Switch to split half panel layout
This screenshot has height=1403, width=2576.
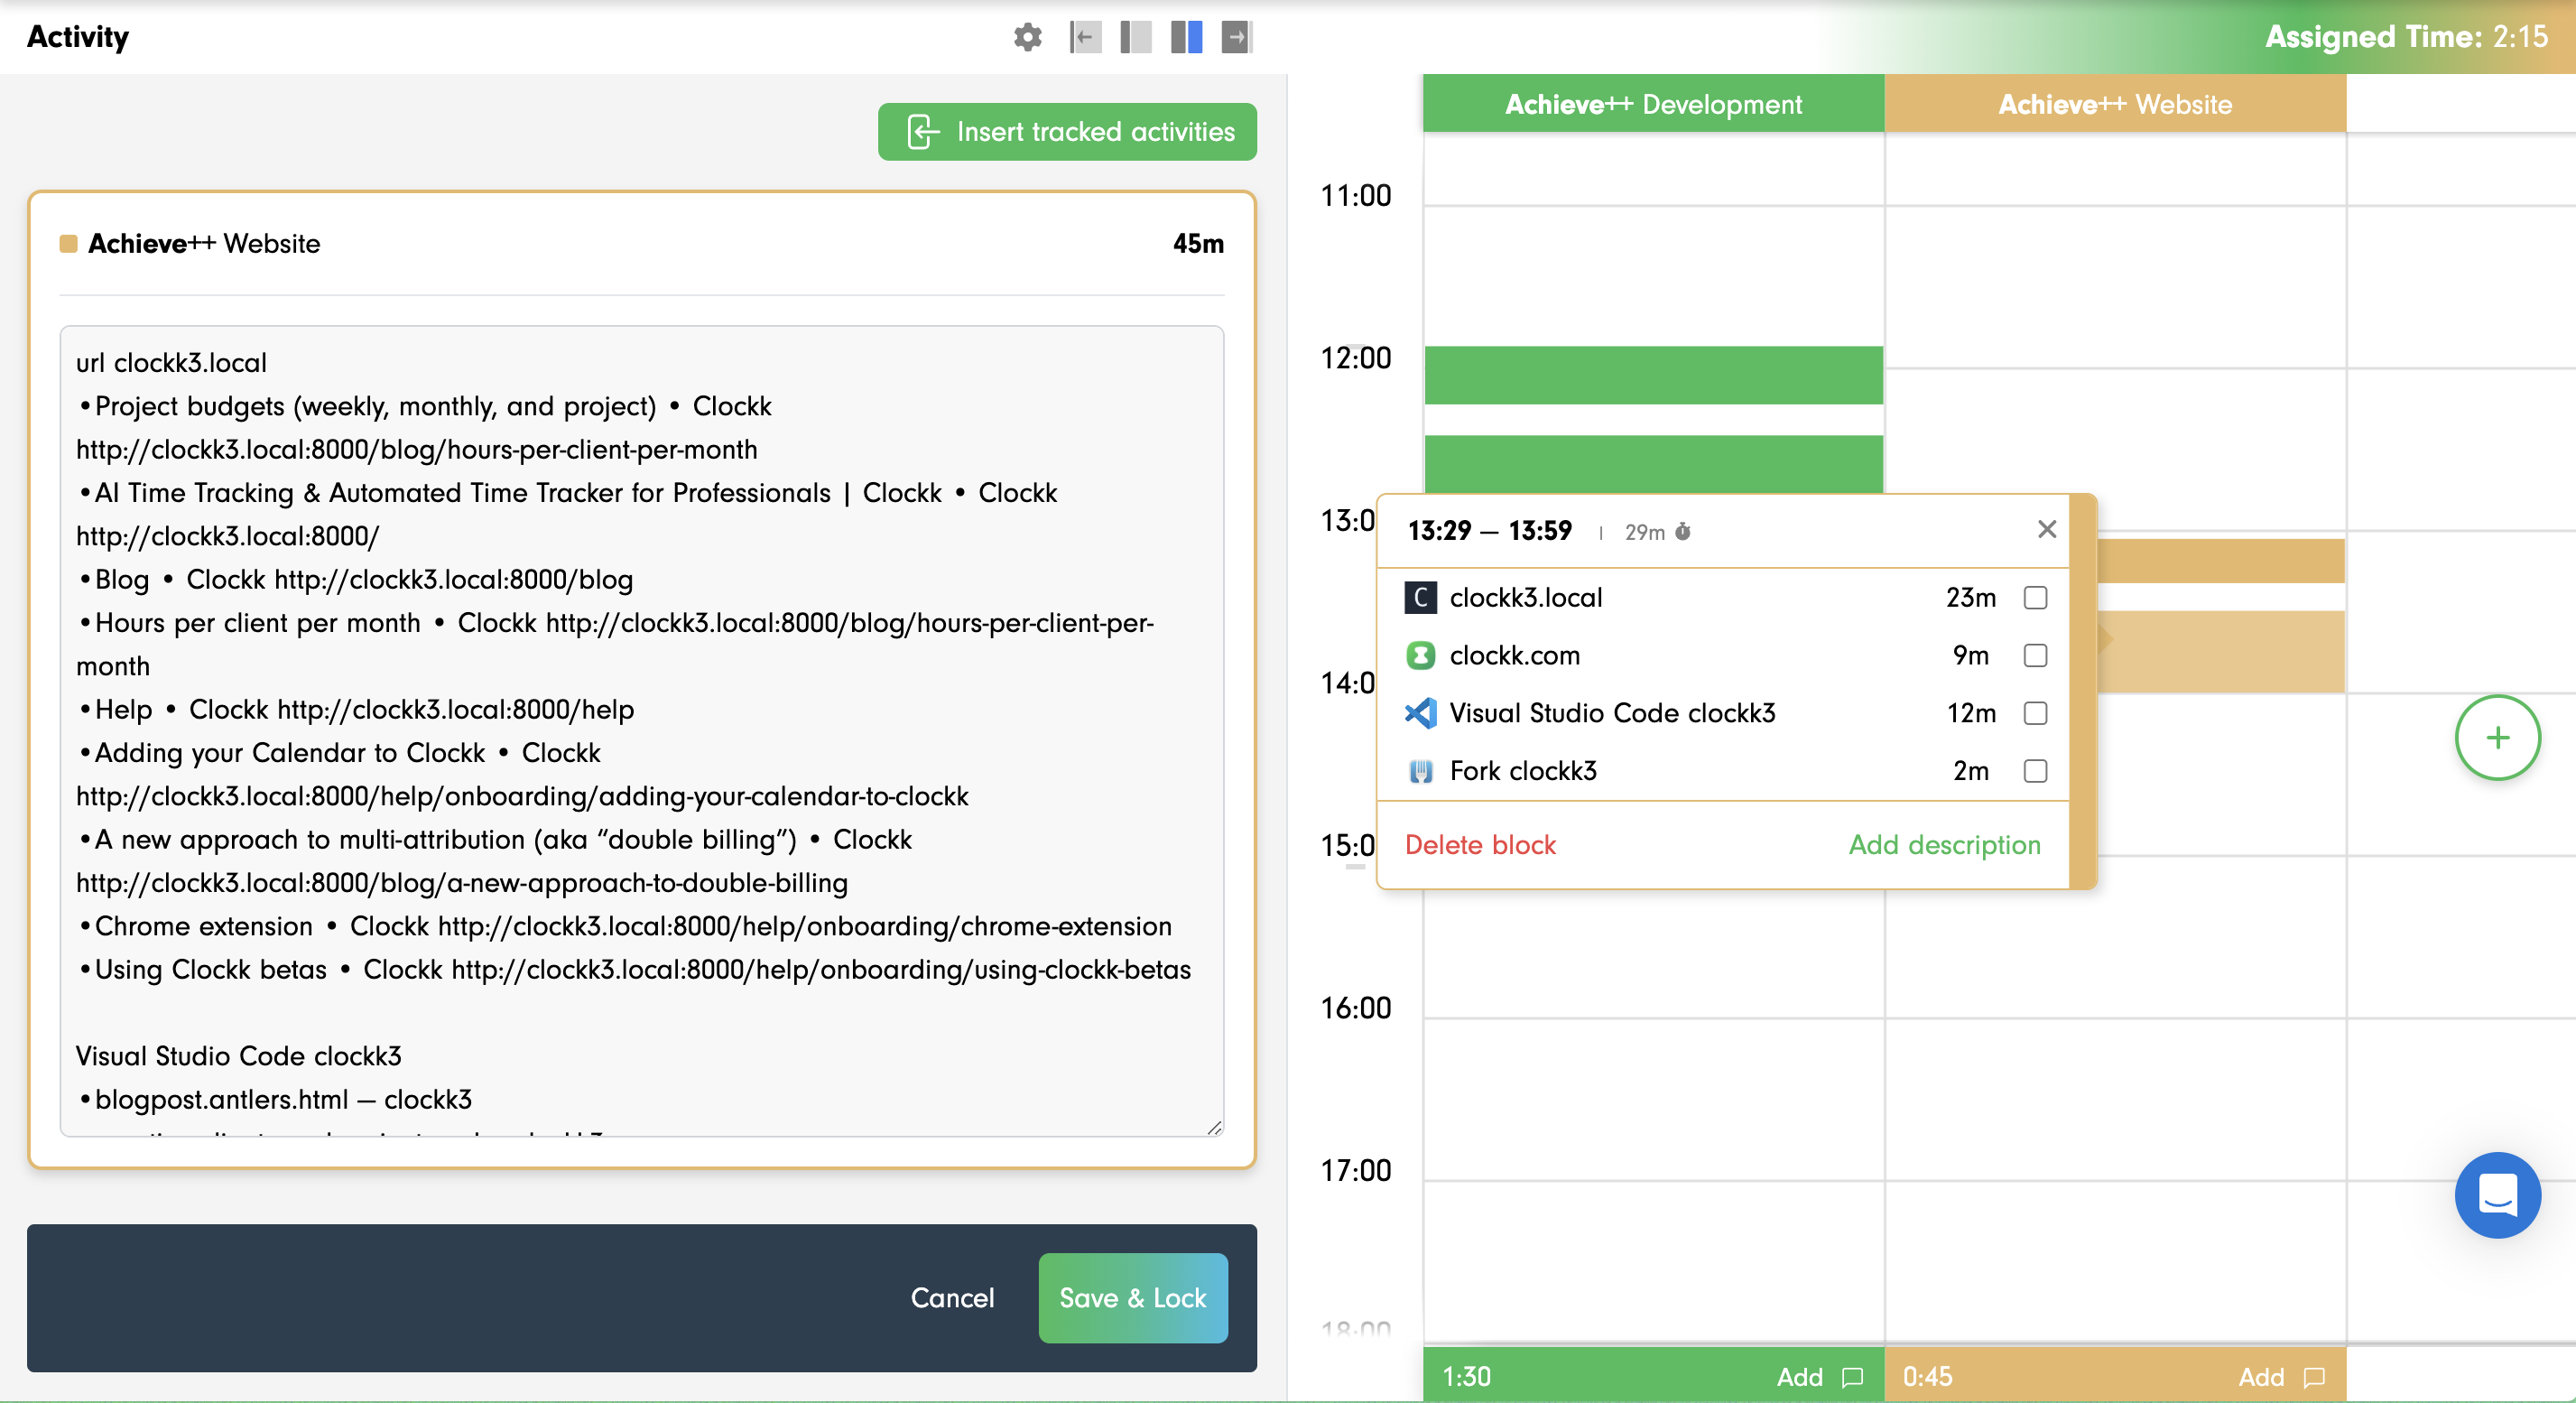(x=1186, y=37)
